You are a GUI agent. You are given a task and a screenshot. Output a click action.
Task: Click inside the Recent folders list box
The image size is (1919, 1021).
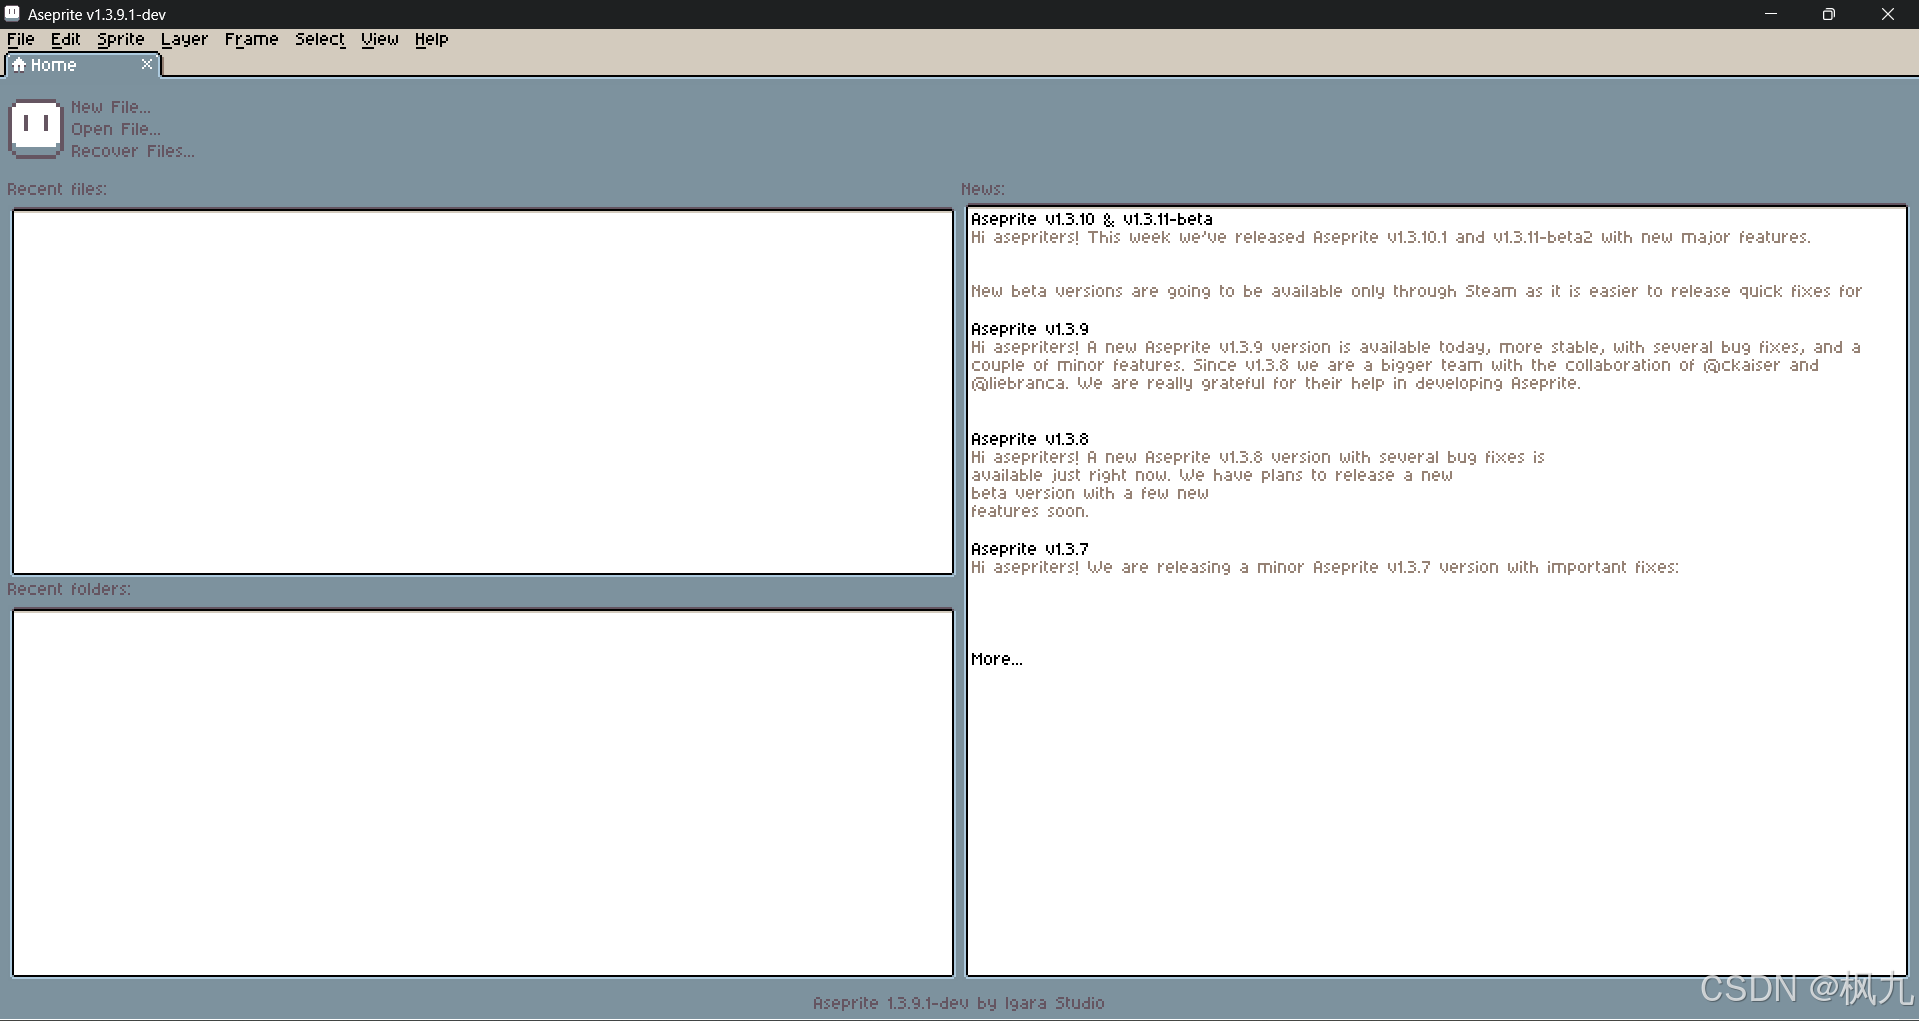tap(483, 793)
